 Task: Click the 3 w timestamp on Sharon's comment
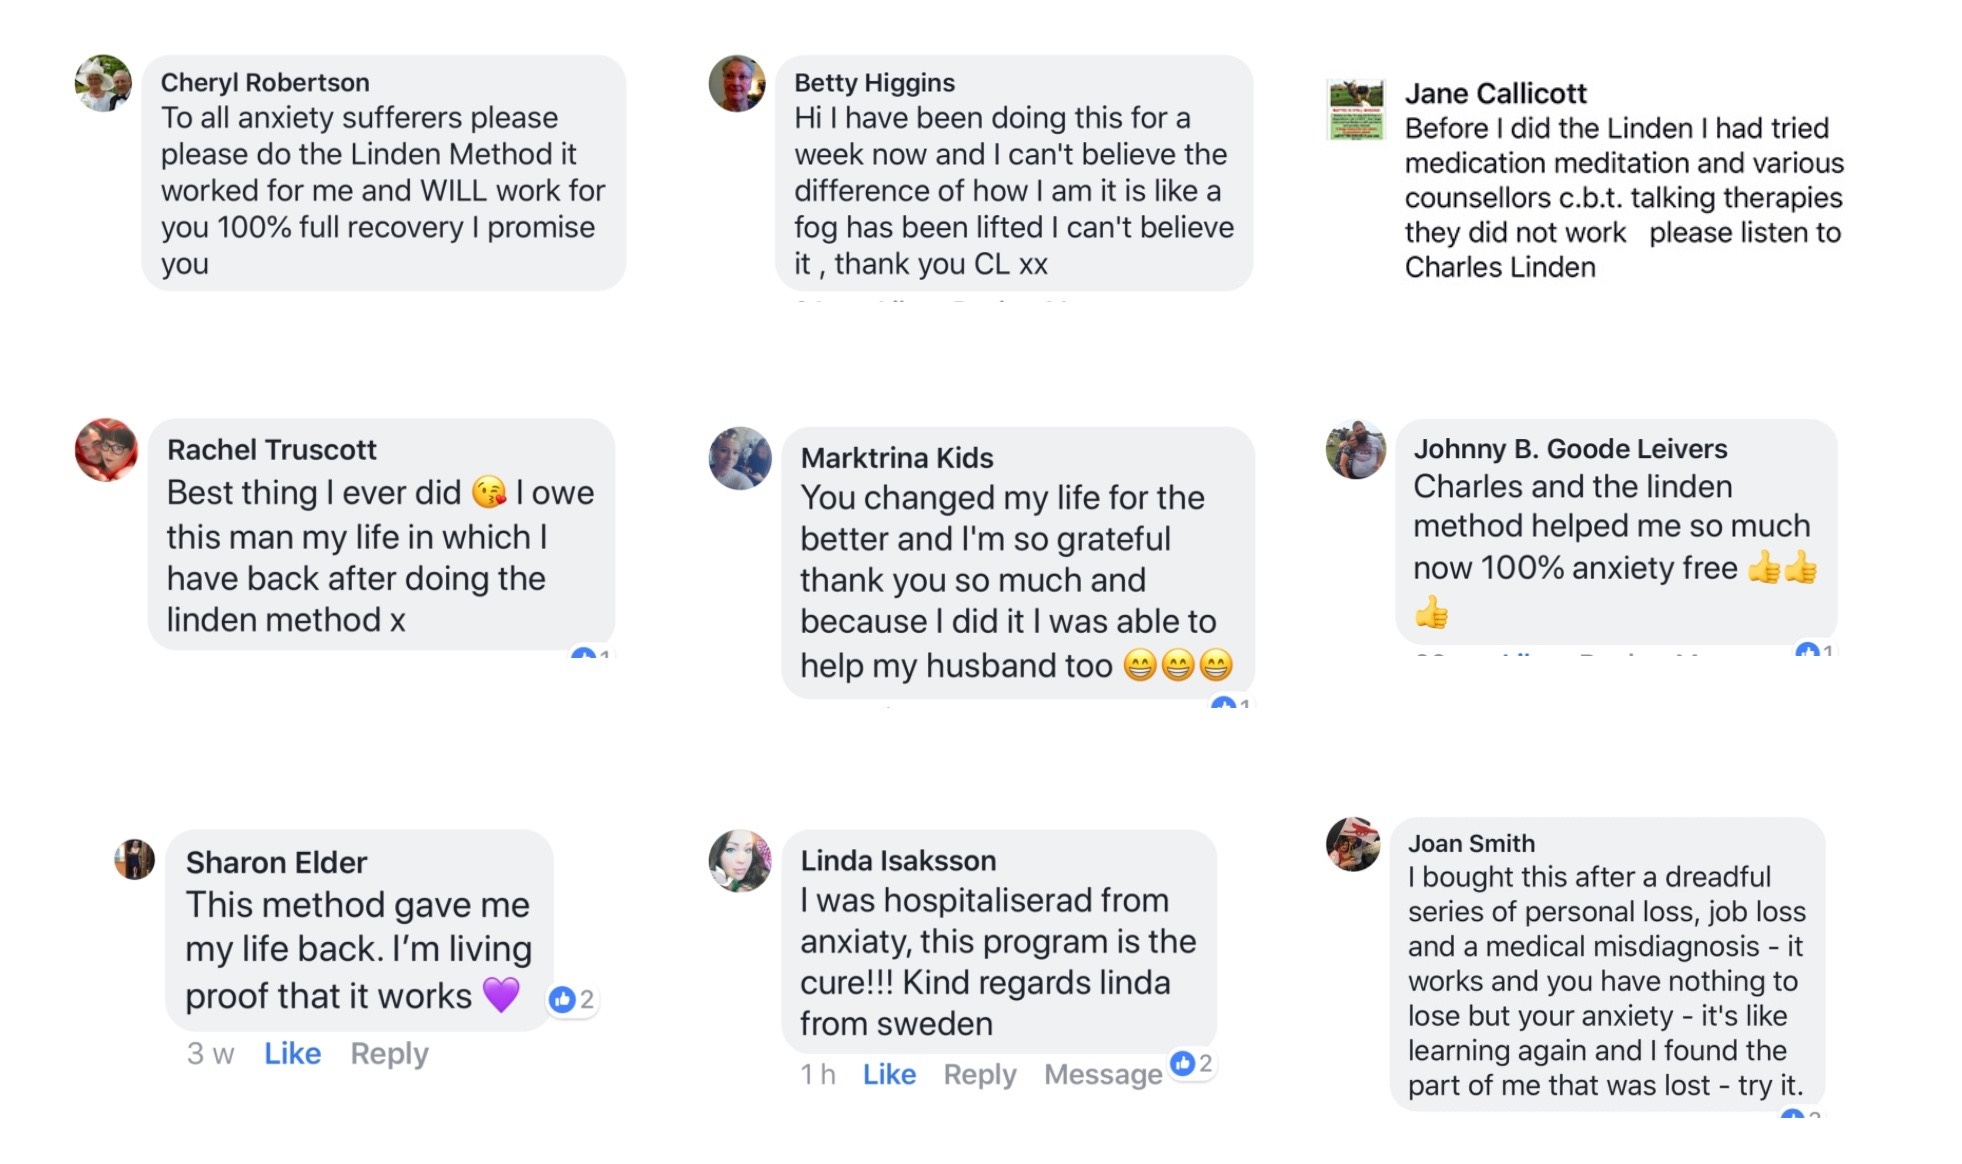click(210, 1054)
